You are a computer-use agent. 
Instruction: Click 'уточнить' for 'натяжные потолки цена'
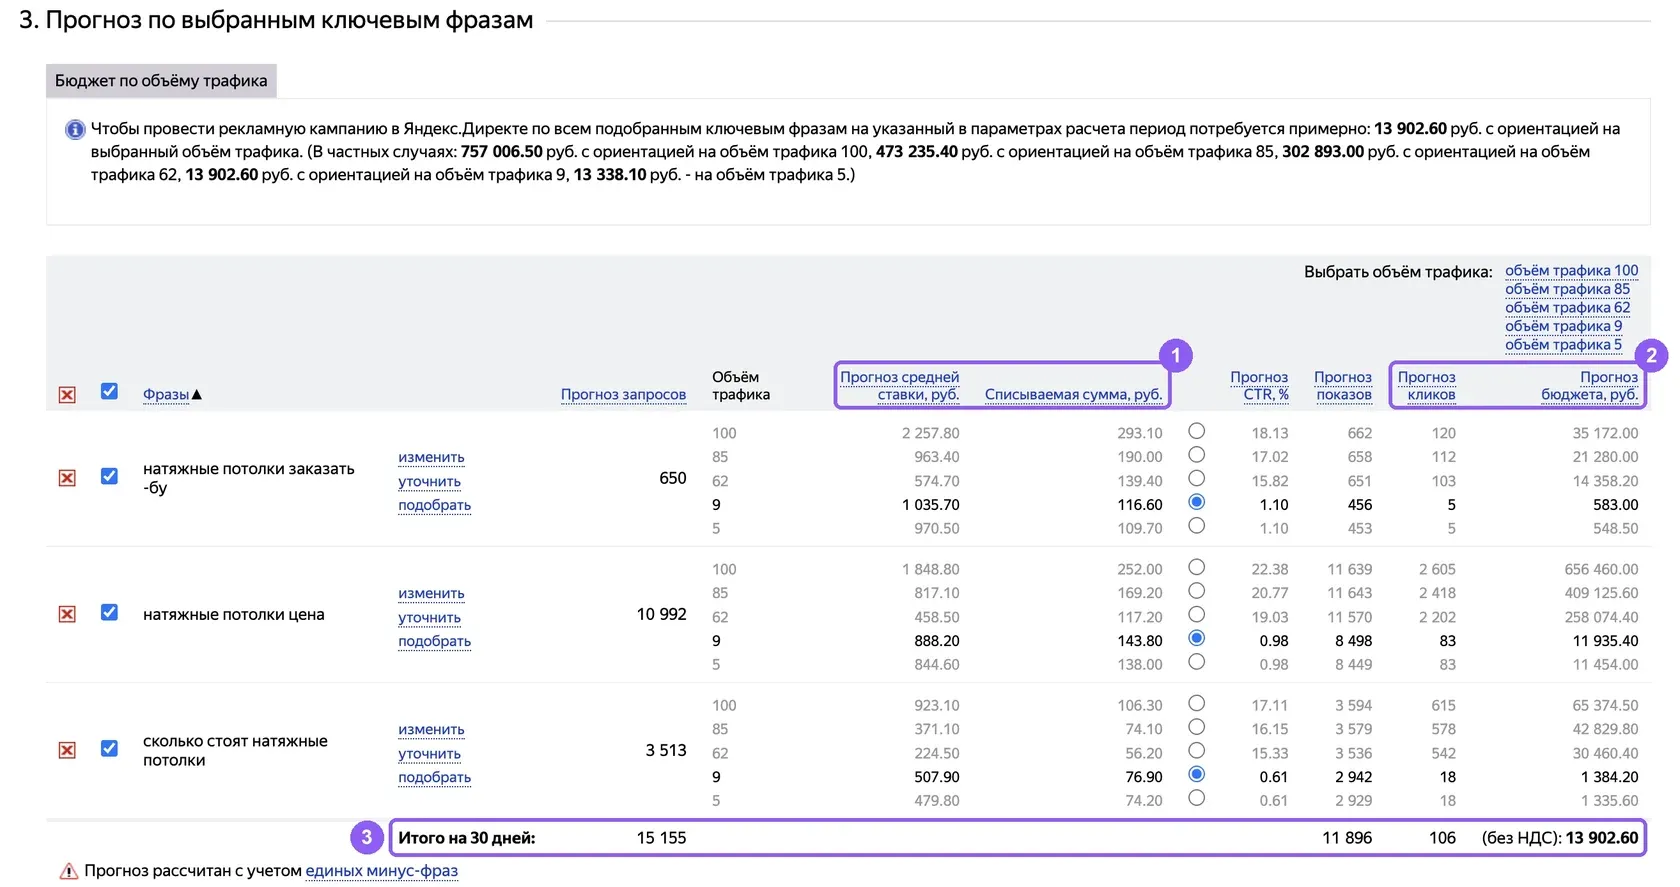429,618
